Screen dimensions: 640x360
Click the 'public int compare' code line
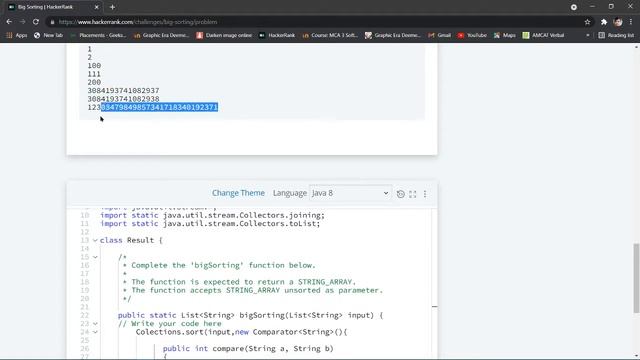pos(248,349)
